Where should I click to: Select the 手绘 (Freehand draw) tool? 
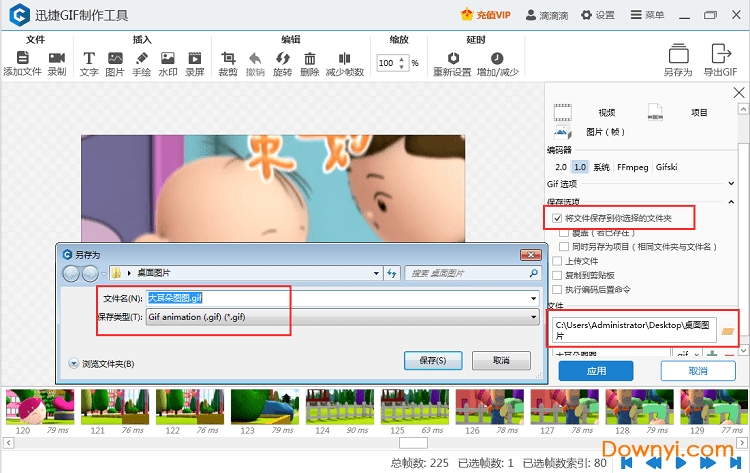141,59
